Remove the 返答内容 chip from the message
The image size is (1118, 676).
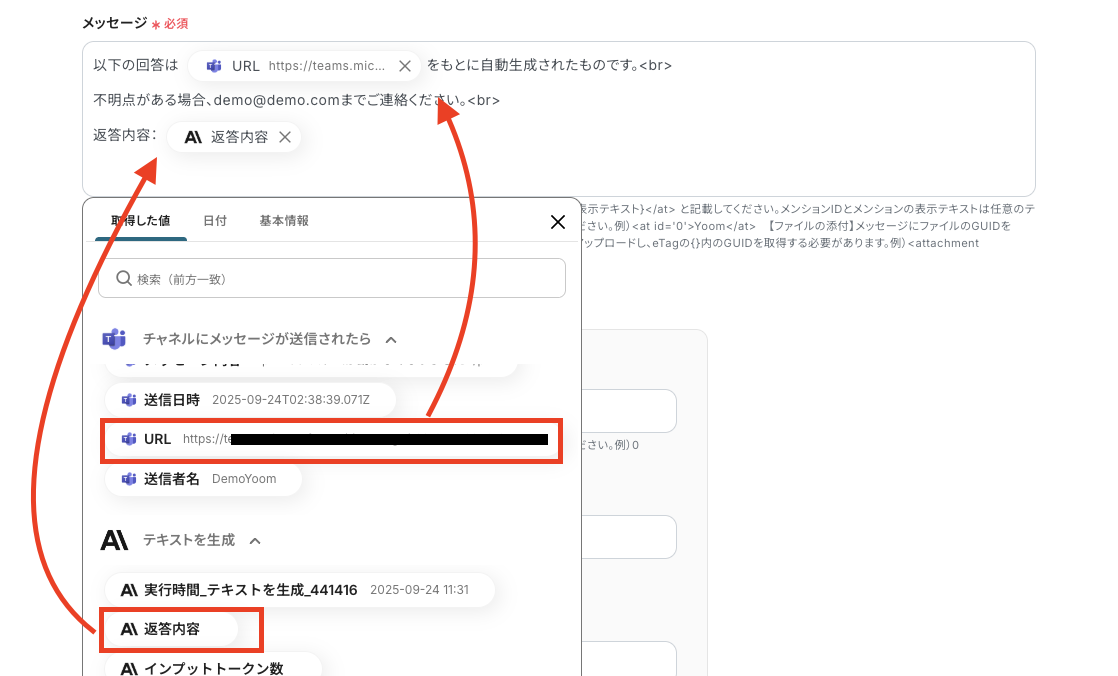point(284,137)
